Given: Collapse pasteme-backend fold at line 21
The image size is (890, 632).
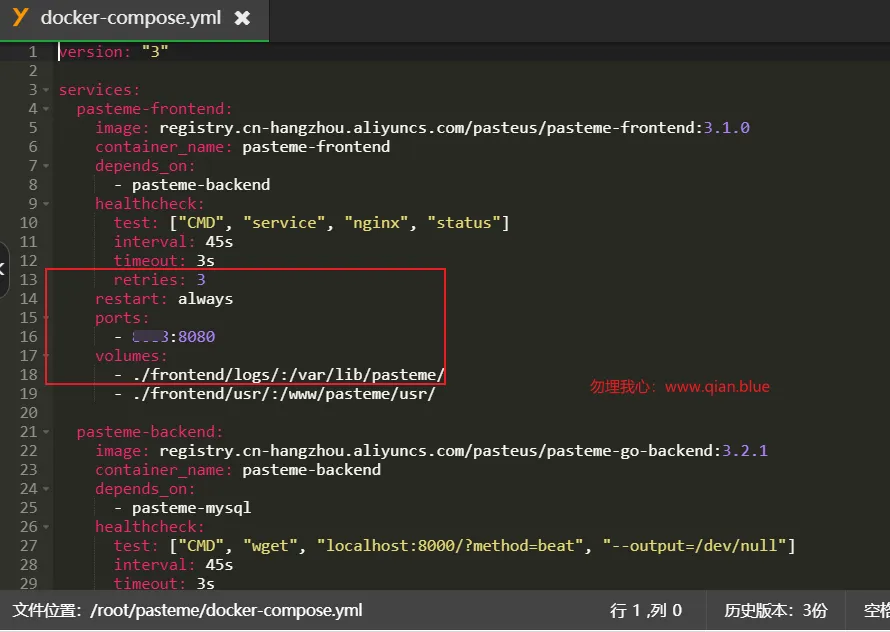Looking at the screenshot, I should [x=46, y=432].
